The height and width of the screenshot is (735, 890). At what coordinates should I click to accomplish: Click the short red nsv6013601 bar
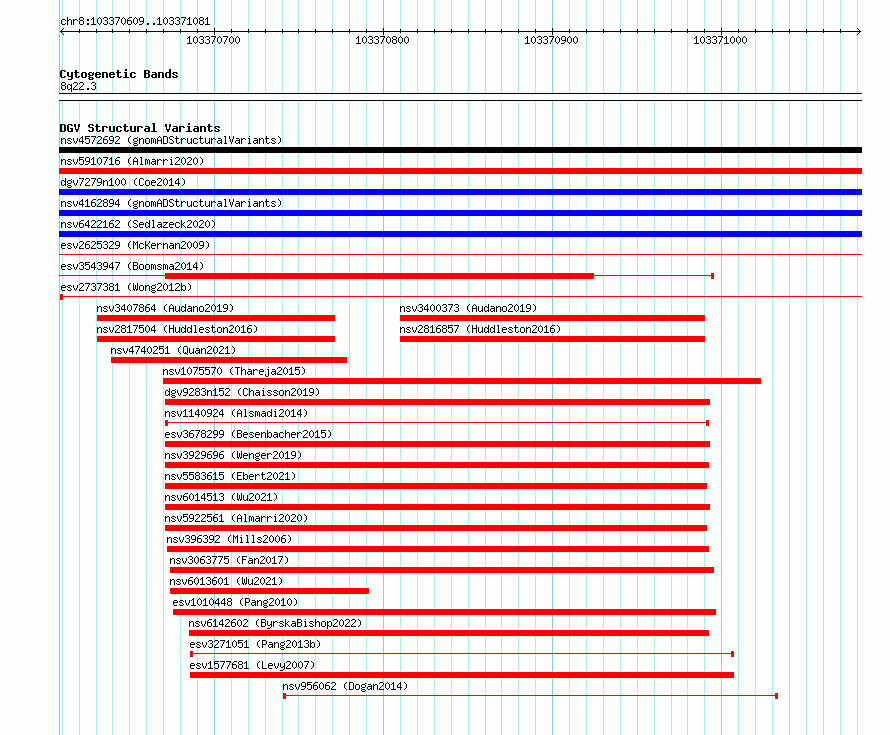click(270, 591)
